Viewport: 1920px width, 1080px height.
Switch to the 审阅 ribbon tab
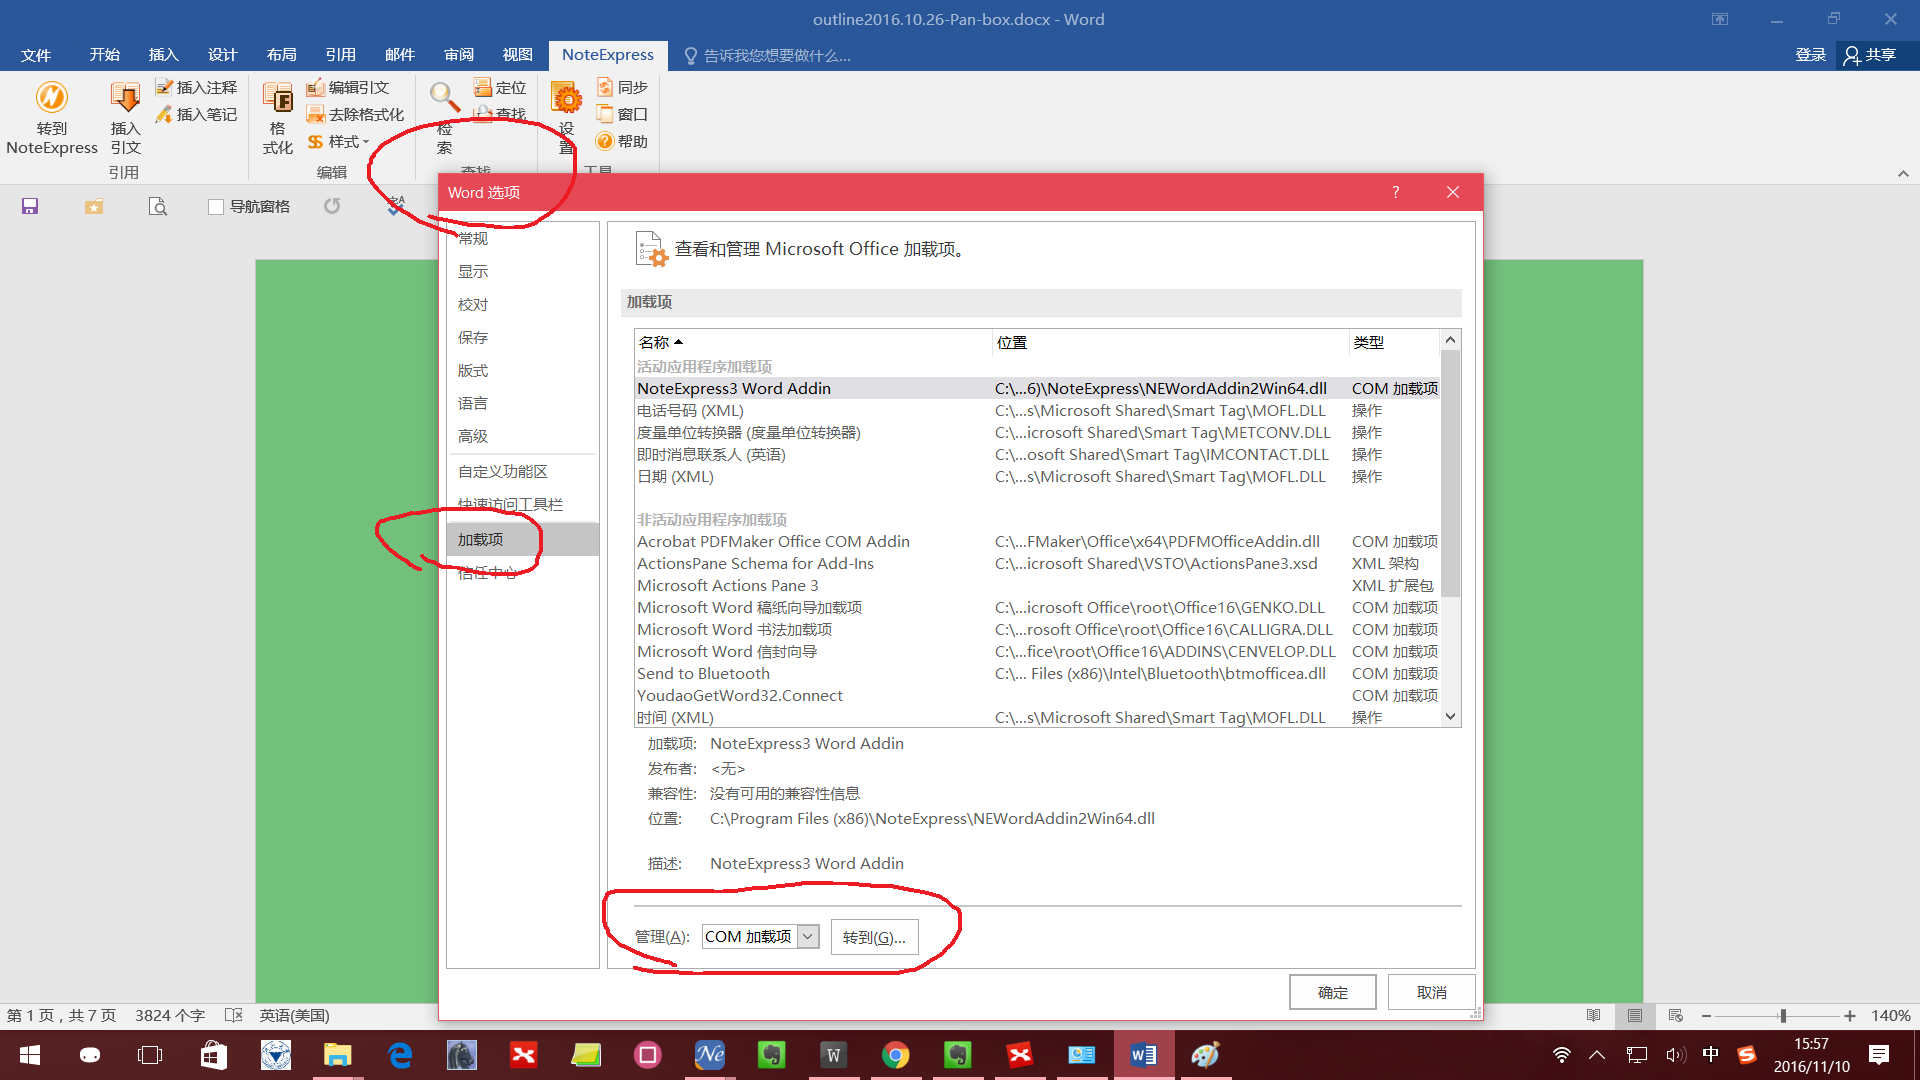(x=459, y=55)
